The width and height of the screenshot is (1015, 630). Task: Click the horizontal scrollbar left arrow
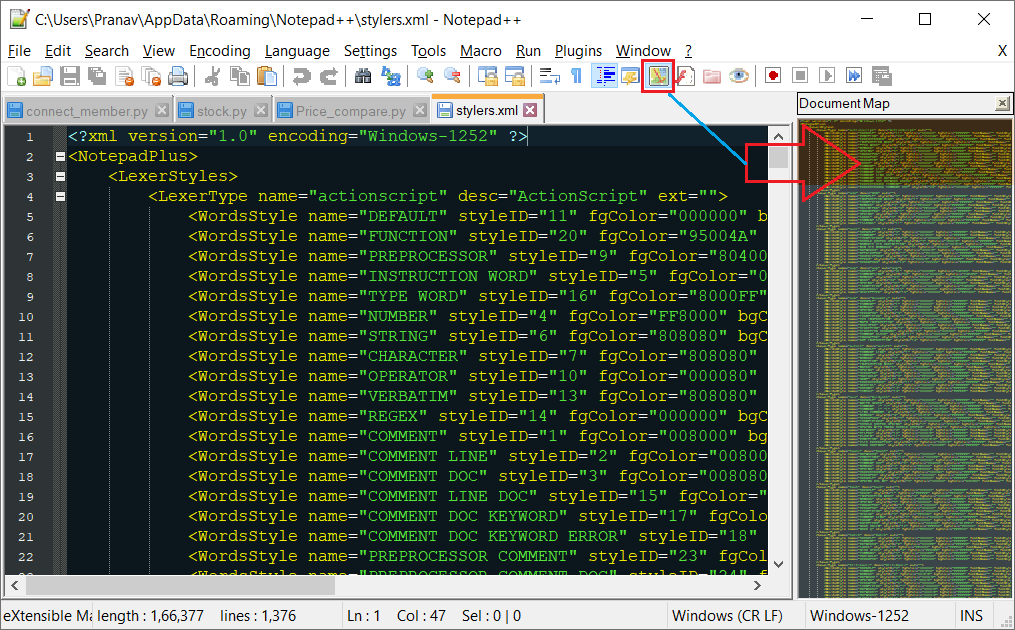click(x=15, y=585)
